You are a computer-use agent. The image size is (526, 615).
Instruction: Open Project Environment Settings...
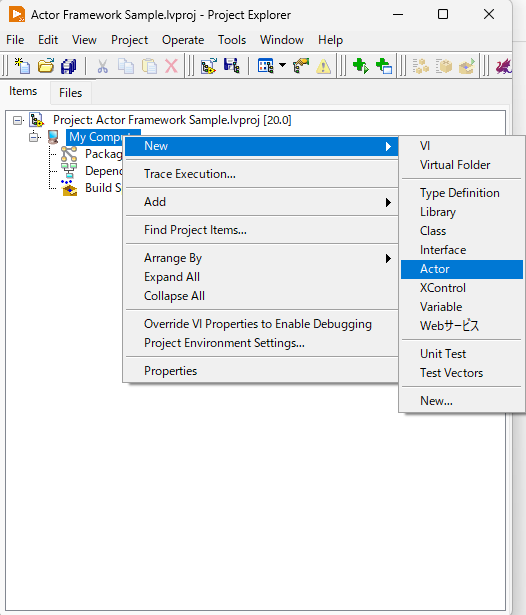tap(261, 343)
